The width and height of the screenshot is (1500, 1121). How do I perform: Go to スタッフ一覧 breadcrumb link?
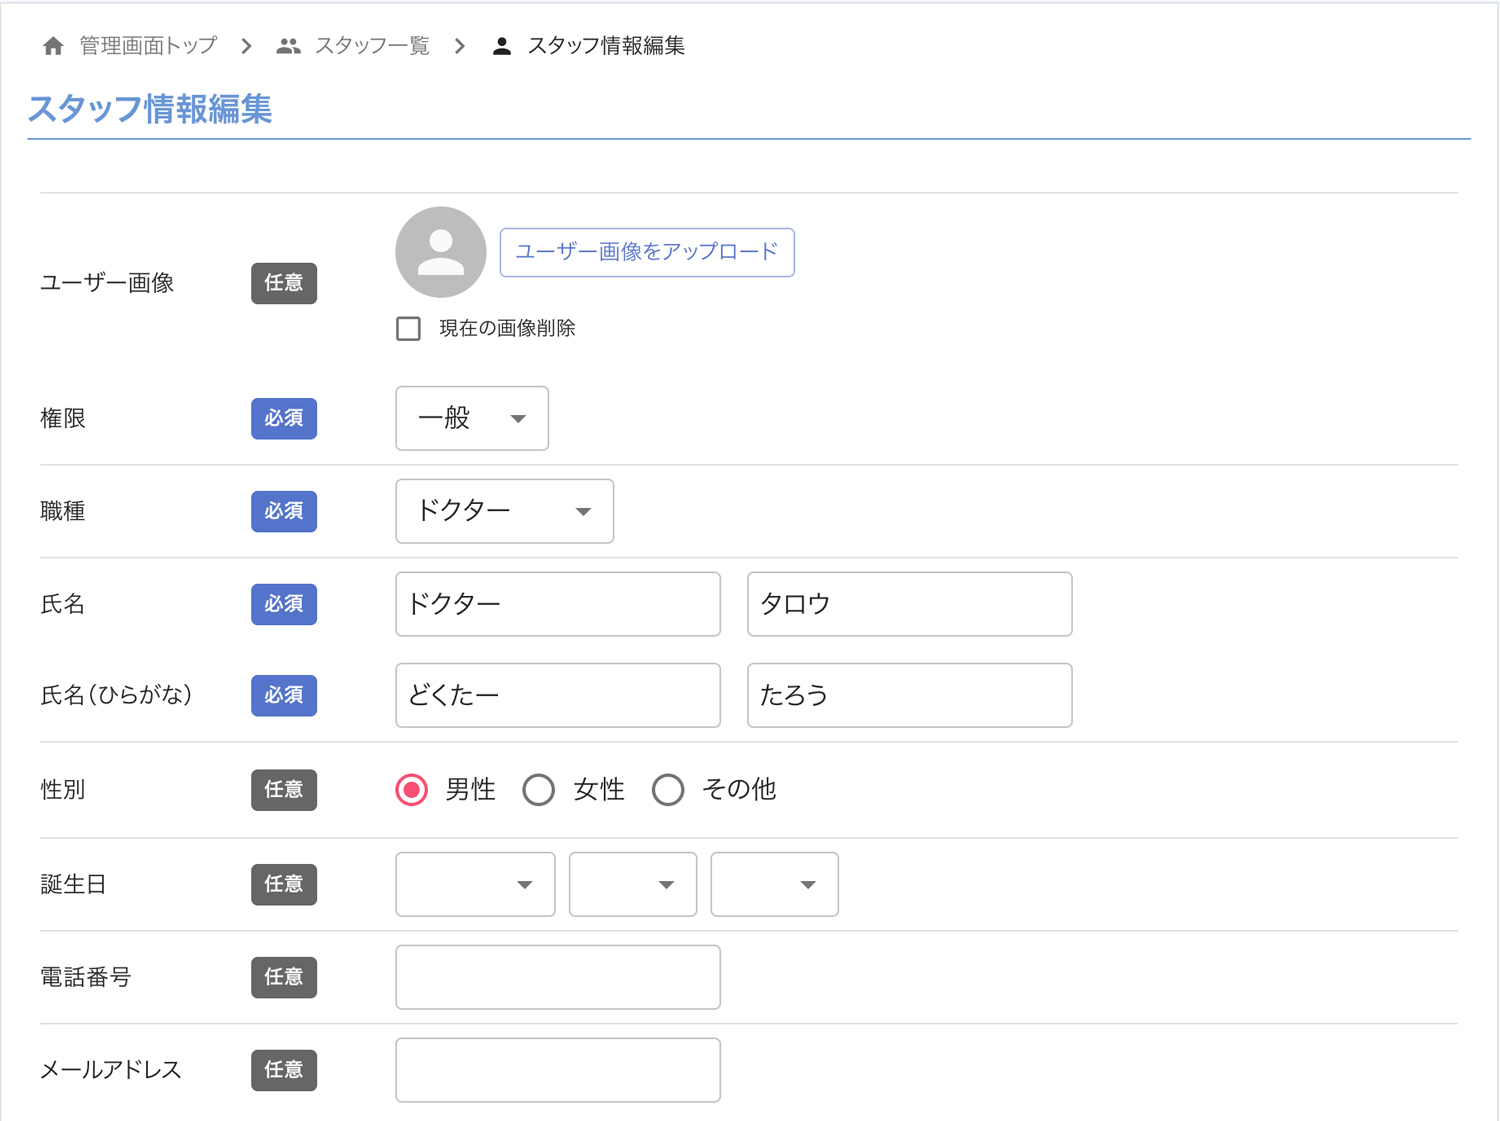pyautogui.click(x=372, y=46)
